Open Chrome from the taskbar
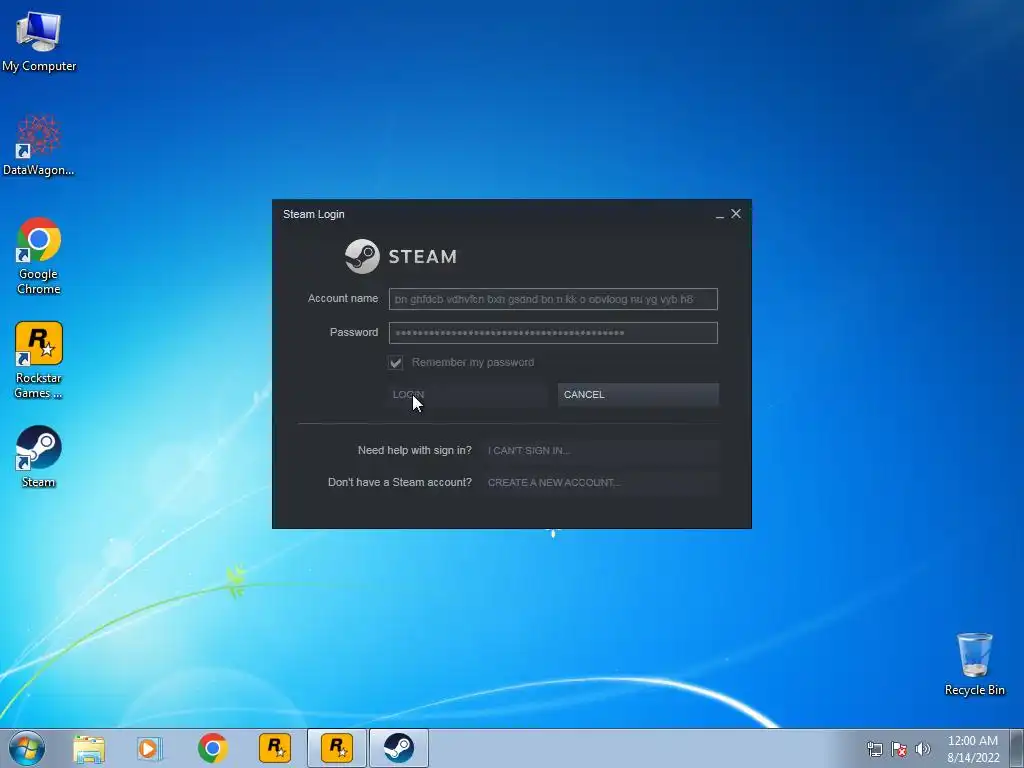1024x768 pixels. (x=212, y=748)
